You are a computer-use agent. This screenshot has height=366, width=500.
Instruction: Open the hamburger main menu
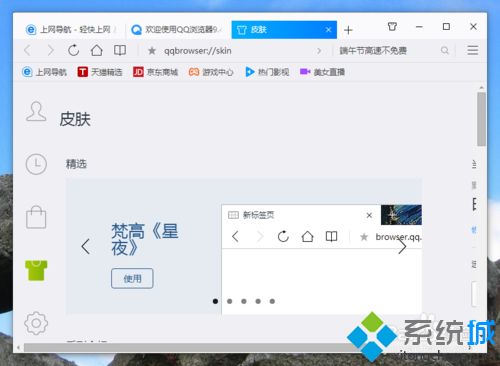[x=472, y=50]
